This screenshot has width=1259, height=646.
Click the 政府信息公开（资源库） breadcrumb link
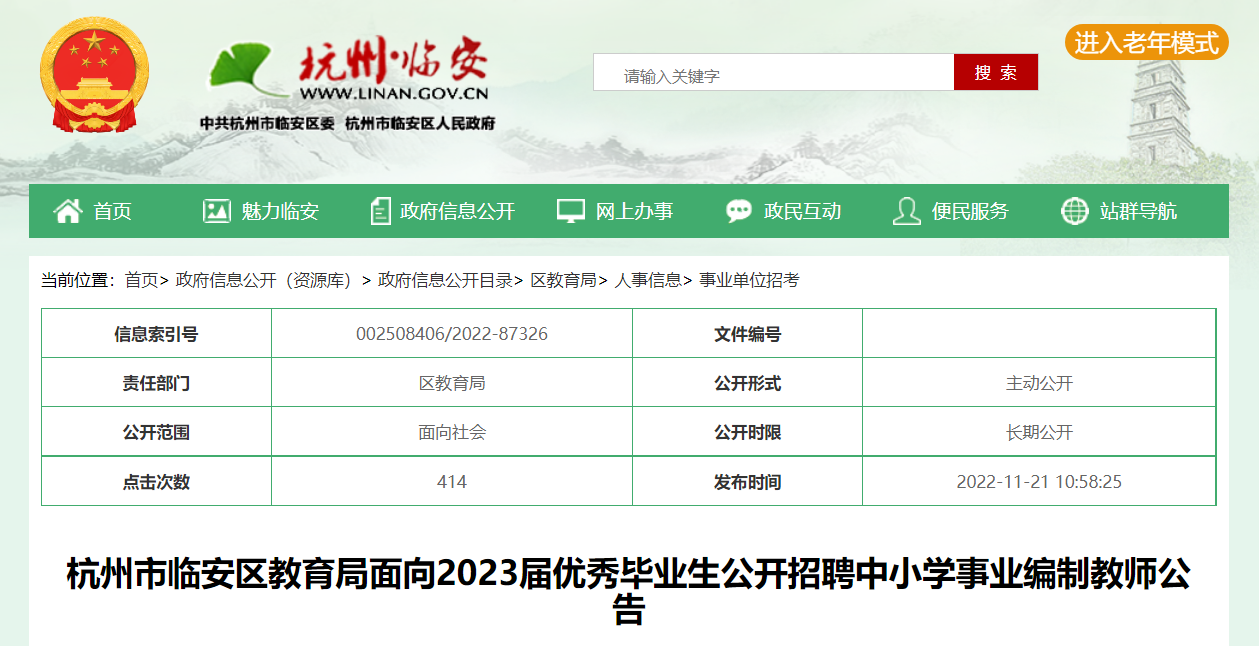tap(265, 280)
